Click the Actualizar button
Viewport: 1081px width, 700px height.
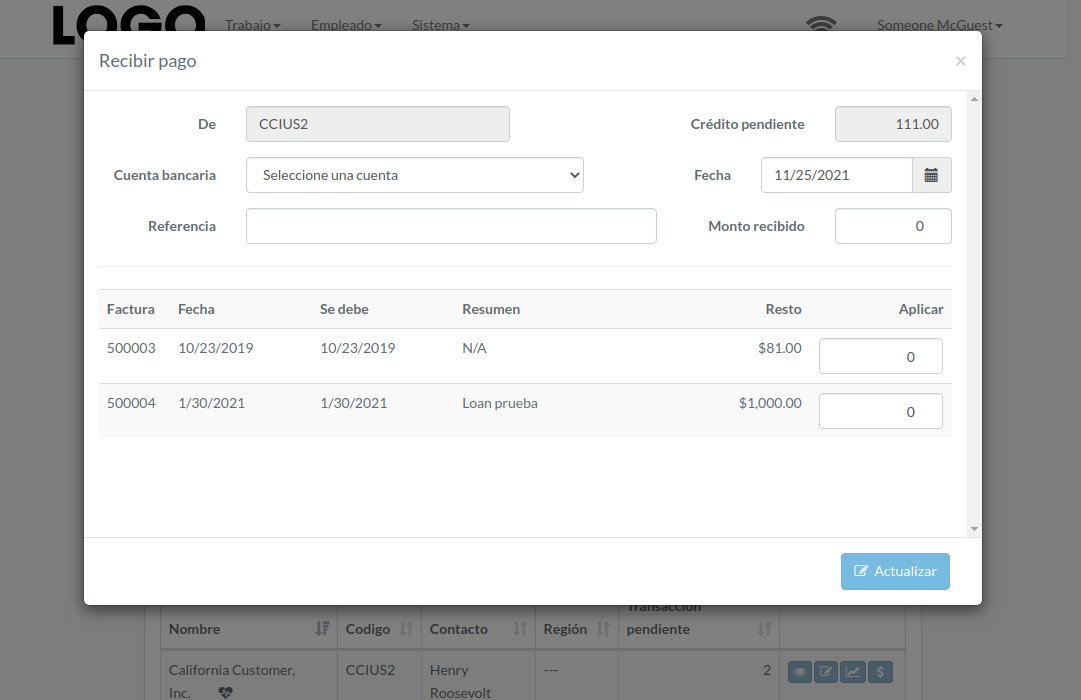click(895, 571)
